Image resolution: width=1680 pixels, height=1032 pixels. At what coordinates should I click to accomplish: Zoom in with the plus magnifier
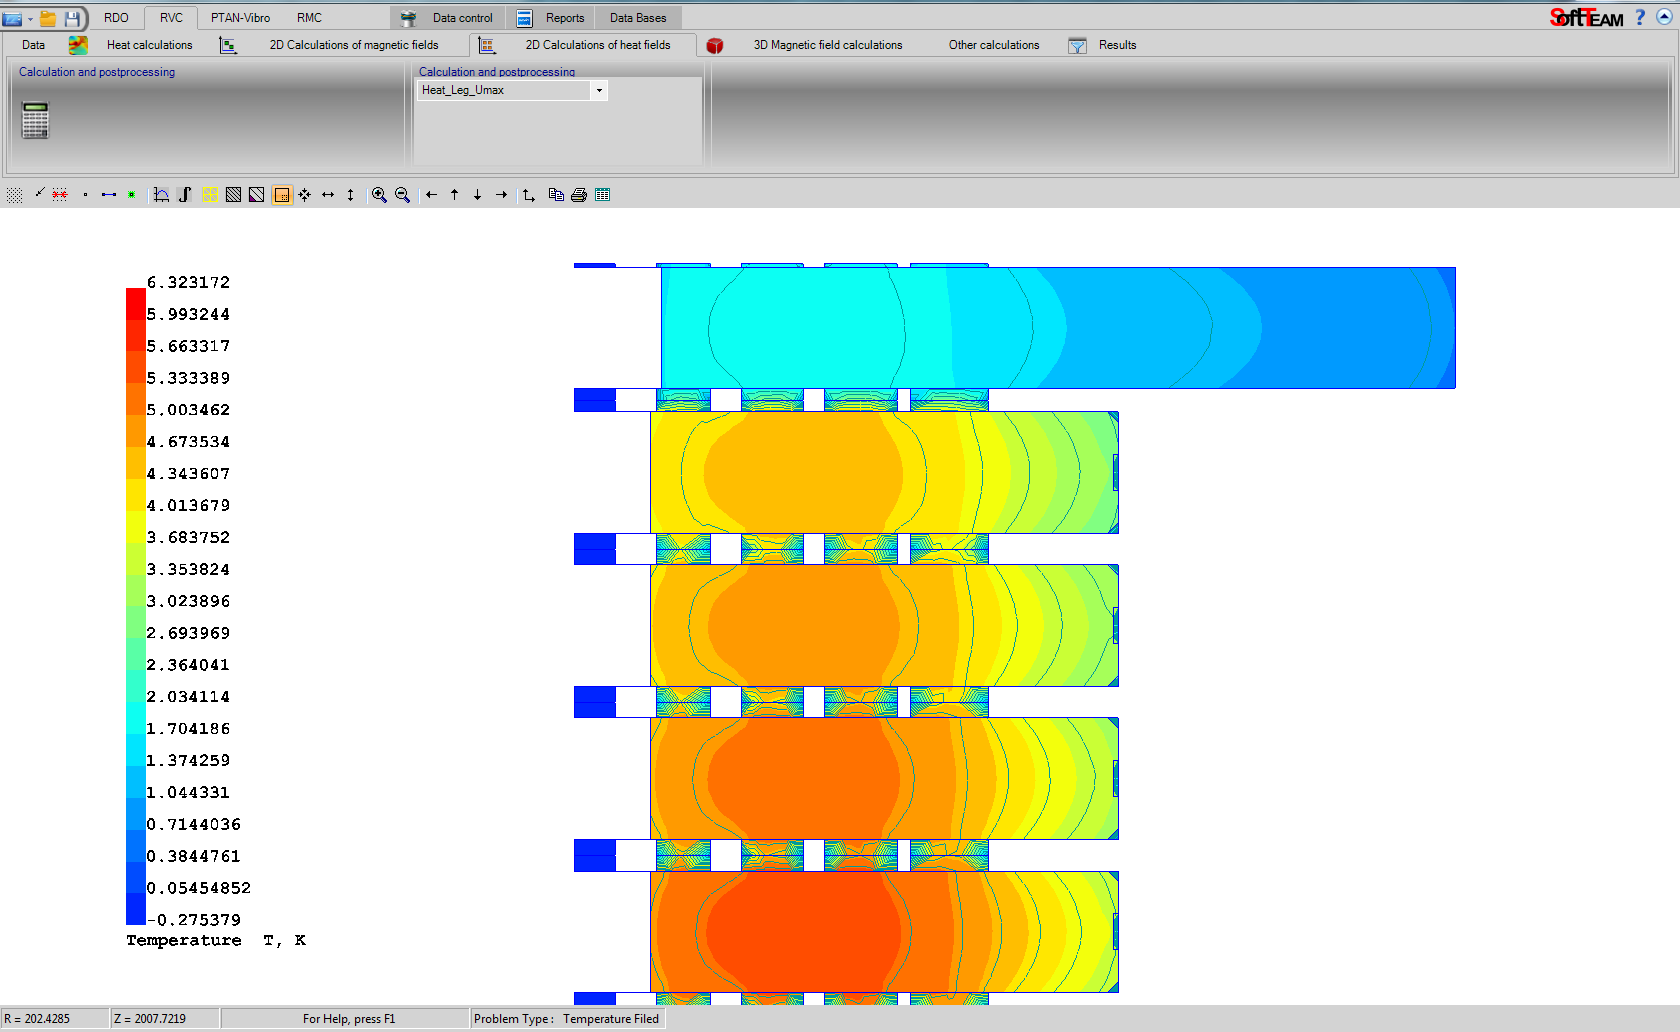[379, 195]
